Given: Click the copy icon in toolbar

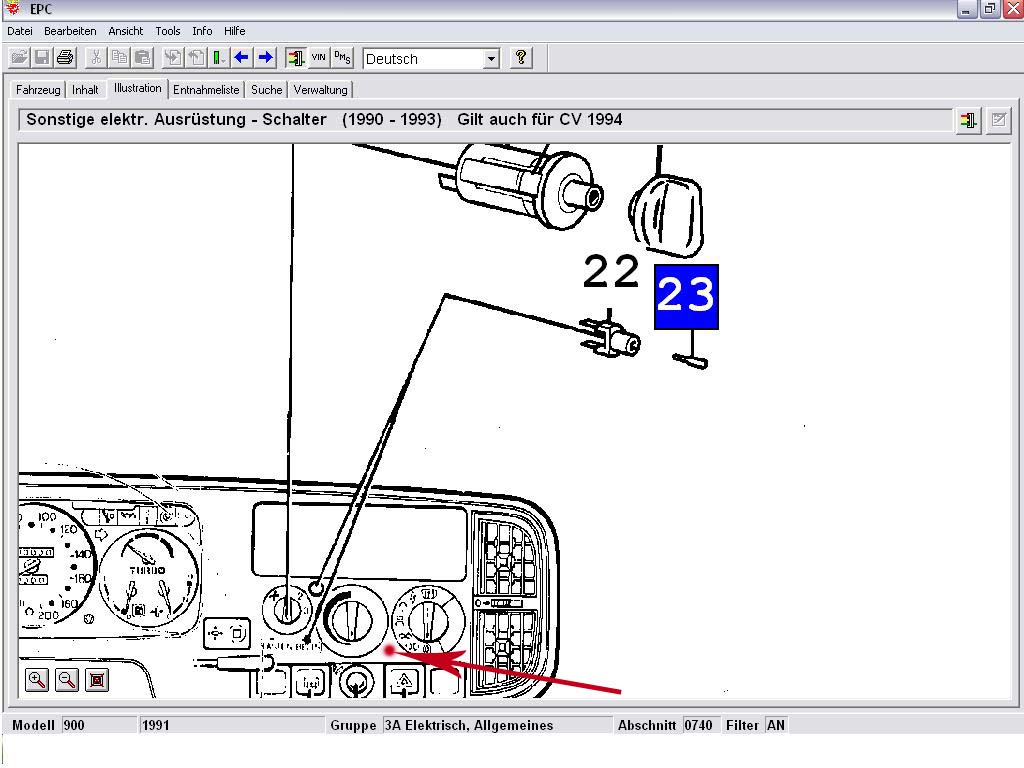Looking at the screenshot, I should point(119,58).
